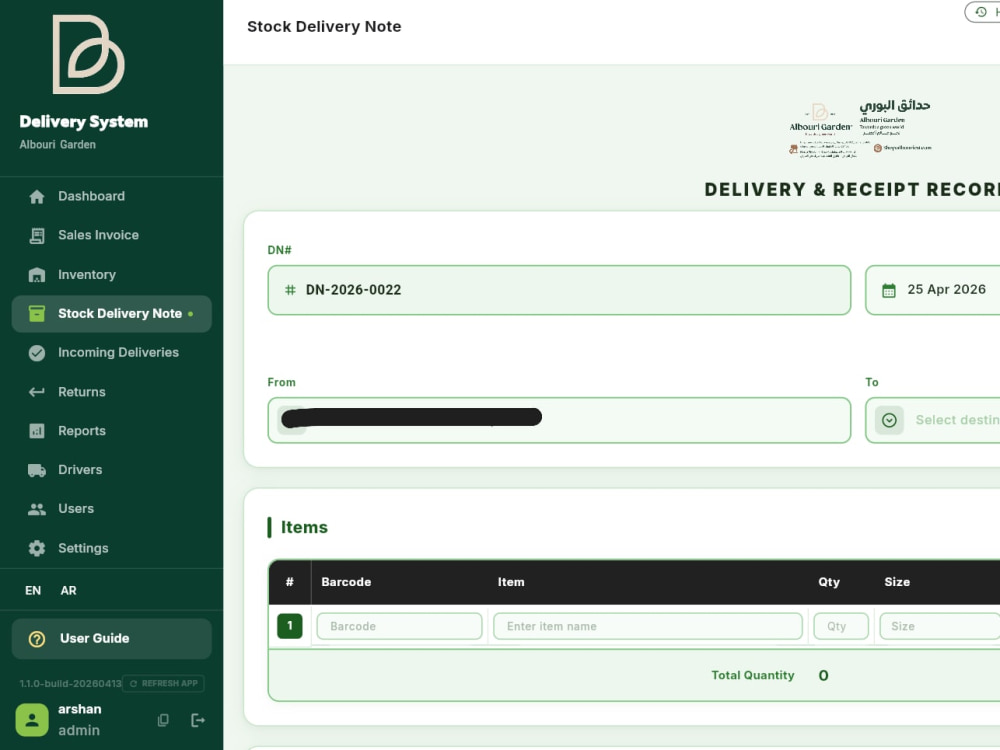Screen dimensions: 1000x750
Task: Click the Settings gear icon
Action: click(37, 548)
